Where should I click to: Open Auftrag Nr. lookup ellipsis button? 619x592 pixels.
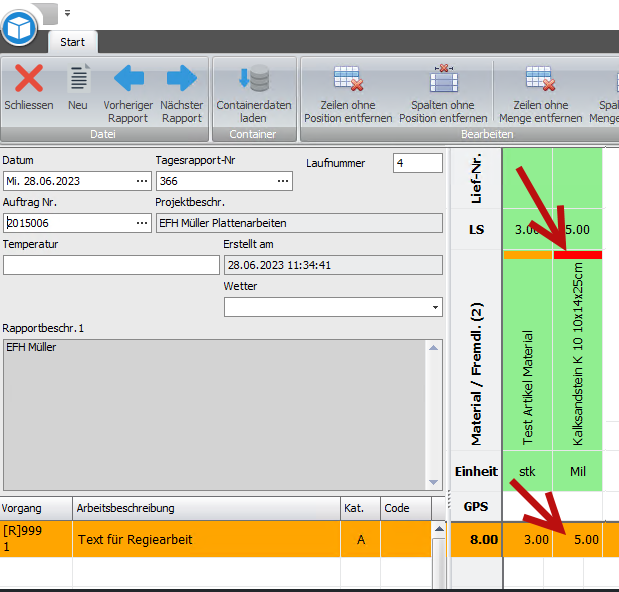pyautogui.click(x=141, y=223)
